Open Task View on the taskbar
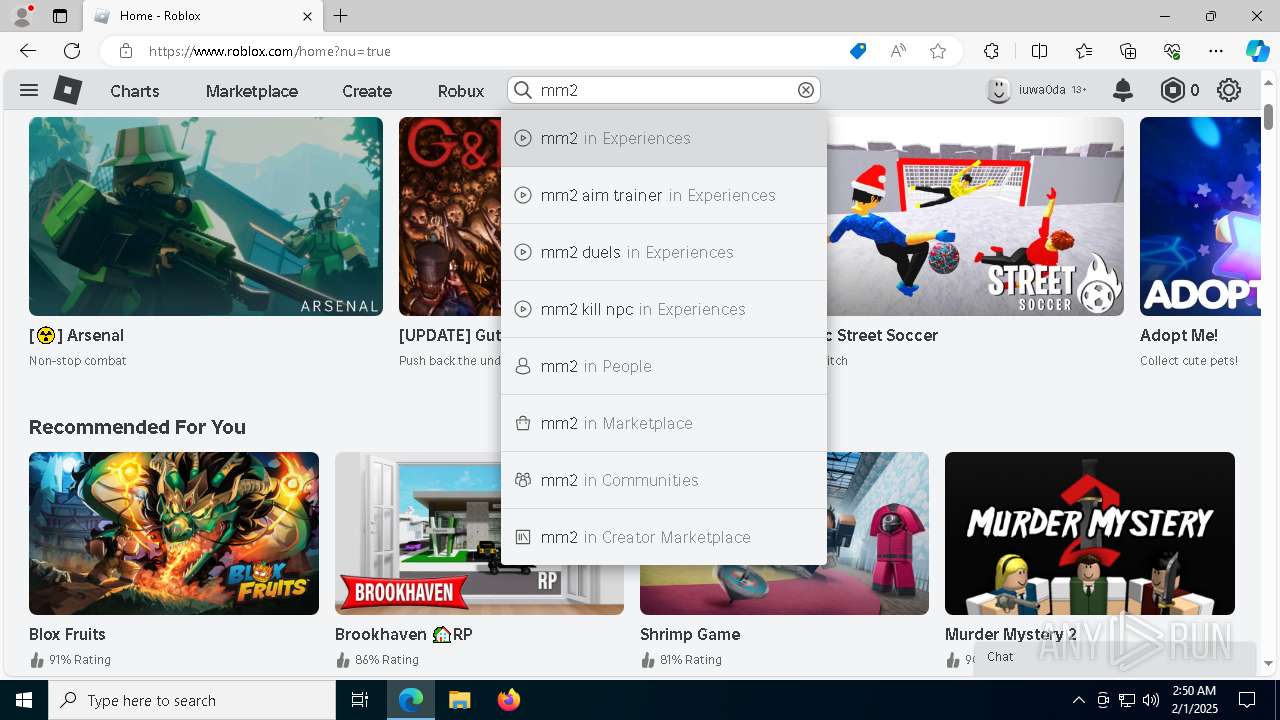This screenshot has height=720, width=1280. (x=360, y=700)
